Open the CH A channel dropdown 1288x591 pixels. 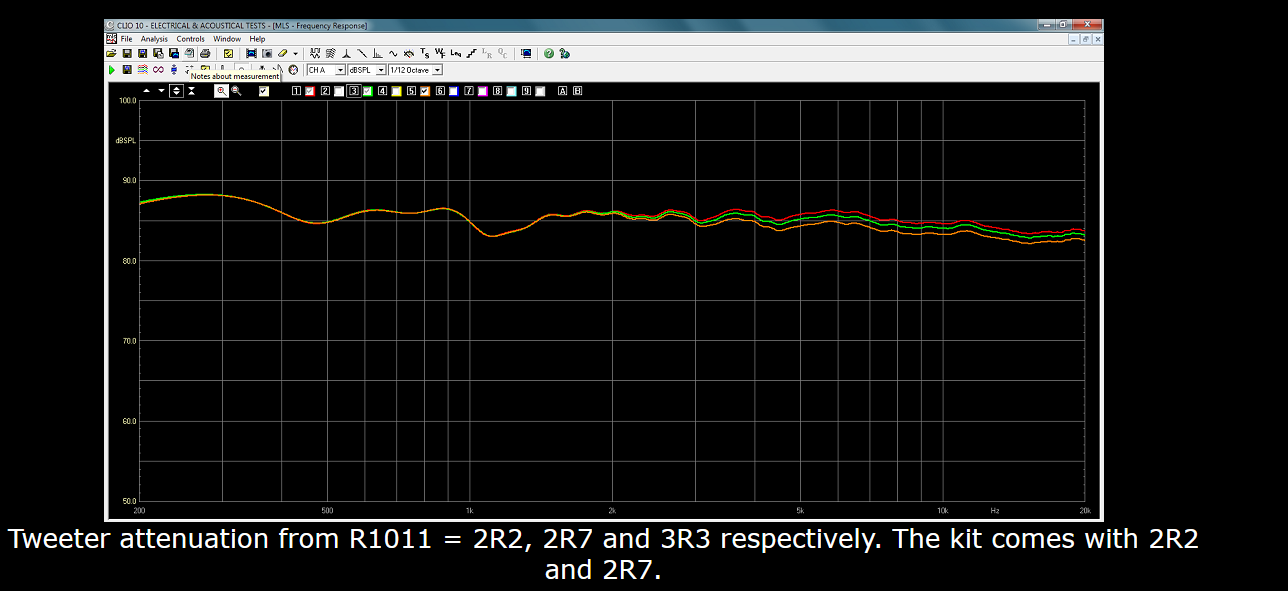coord(326,70)
